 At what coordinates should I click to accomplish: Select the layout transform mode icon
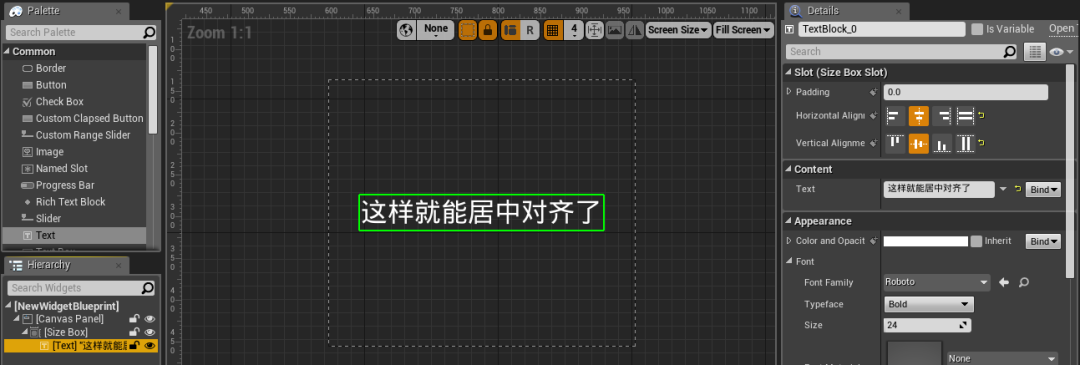pos(510,30)
